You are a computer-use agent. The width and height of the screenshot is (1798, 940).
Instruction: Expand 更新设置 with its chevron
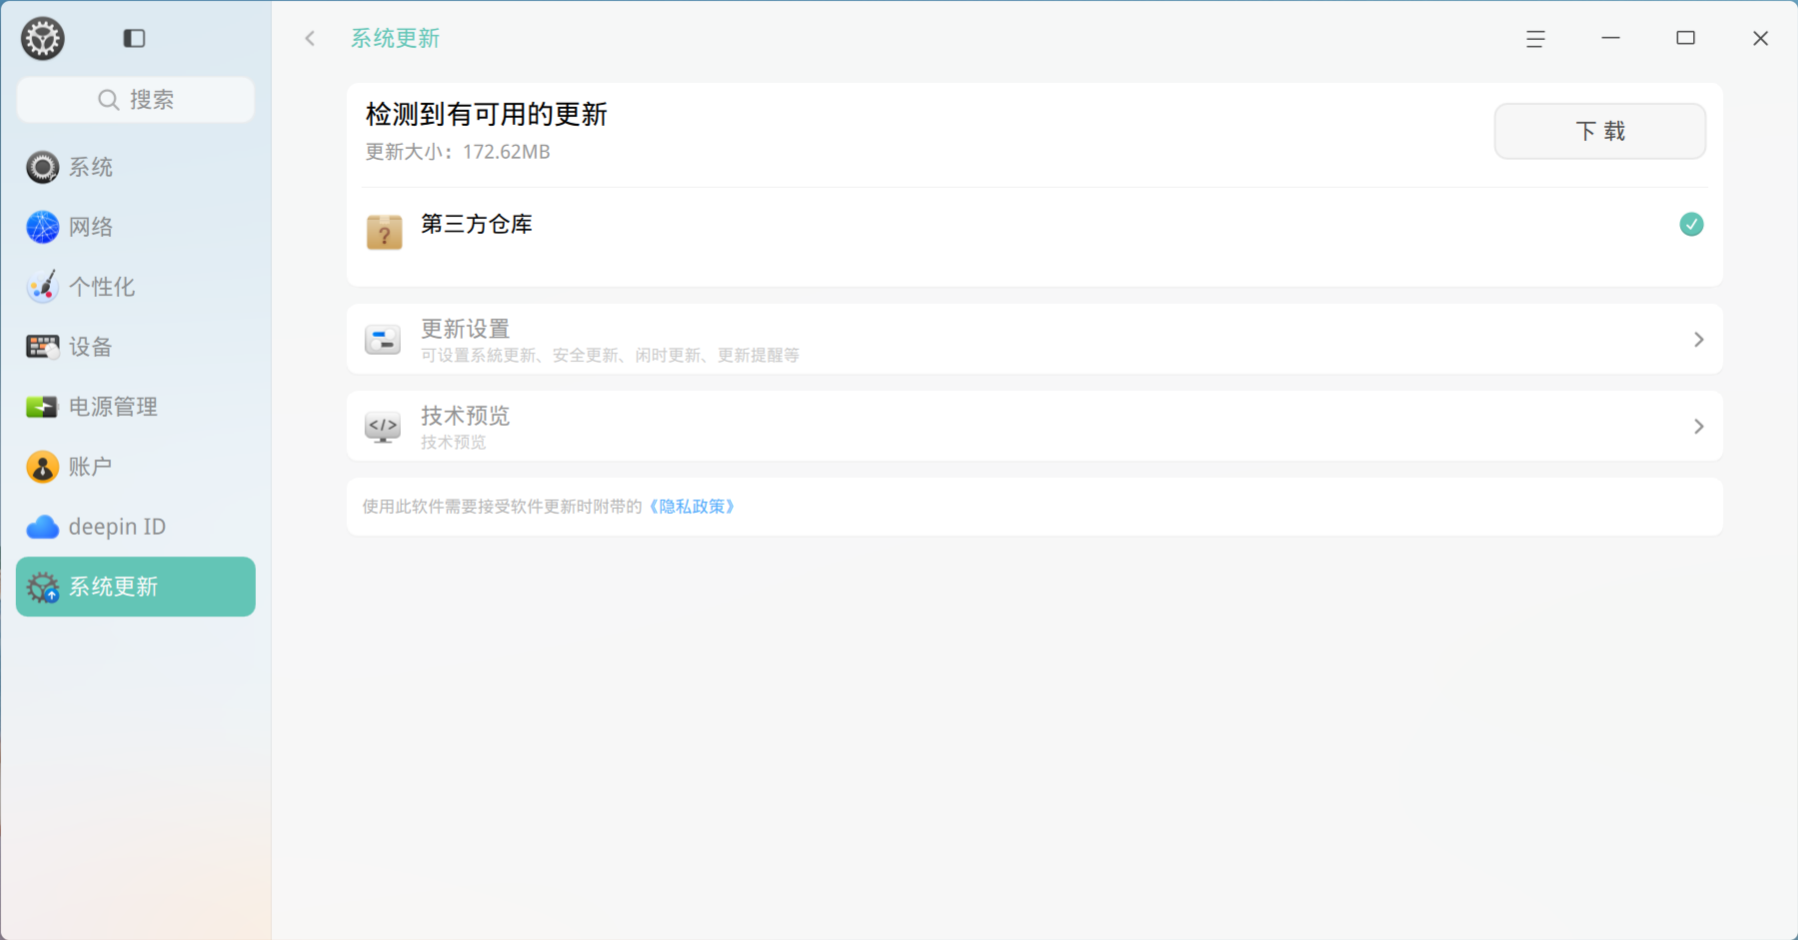1698,340
